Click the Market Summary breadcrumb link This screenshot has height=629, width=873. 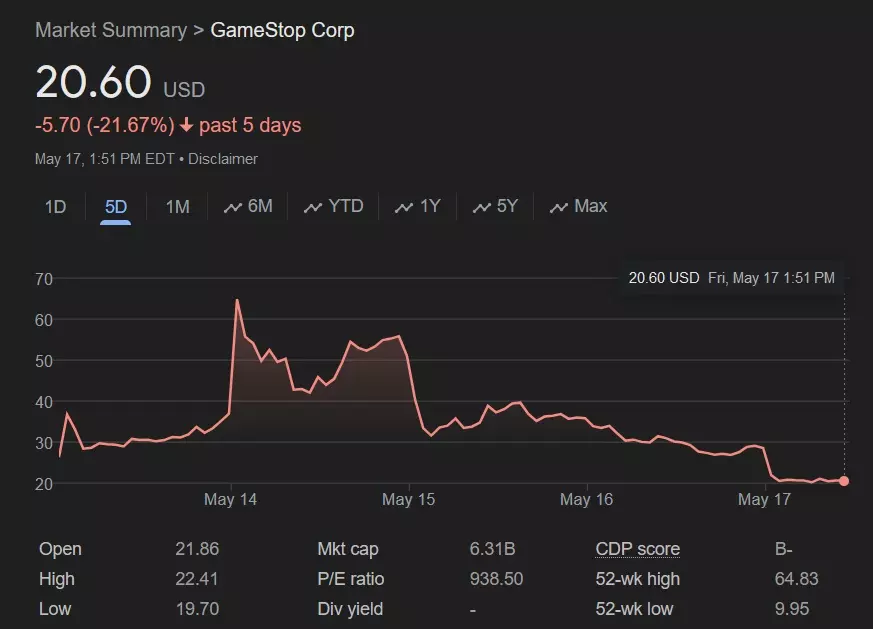click(x=111, y=30)
